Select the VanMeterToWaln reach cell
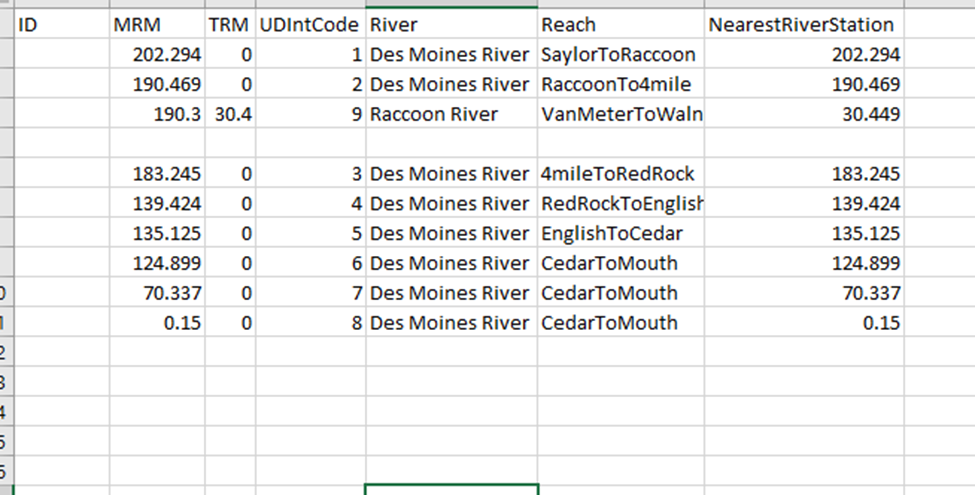 621,114
